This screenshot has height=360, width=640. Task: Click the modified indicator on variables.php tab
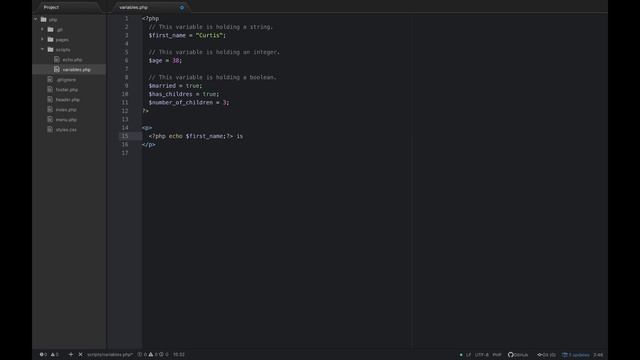click(182, 7)
